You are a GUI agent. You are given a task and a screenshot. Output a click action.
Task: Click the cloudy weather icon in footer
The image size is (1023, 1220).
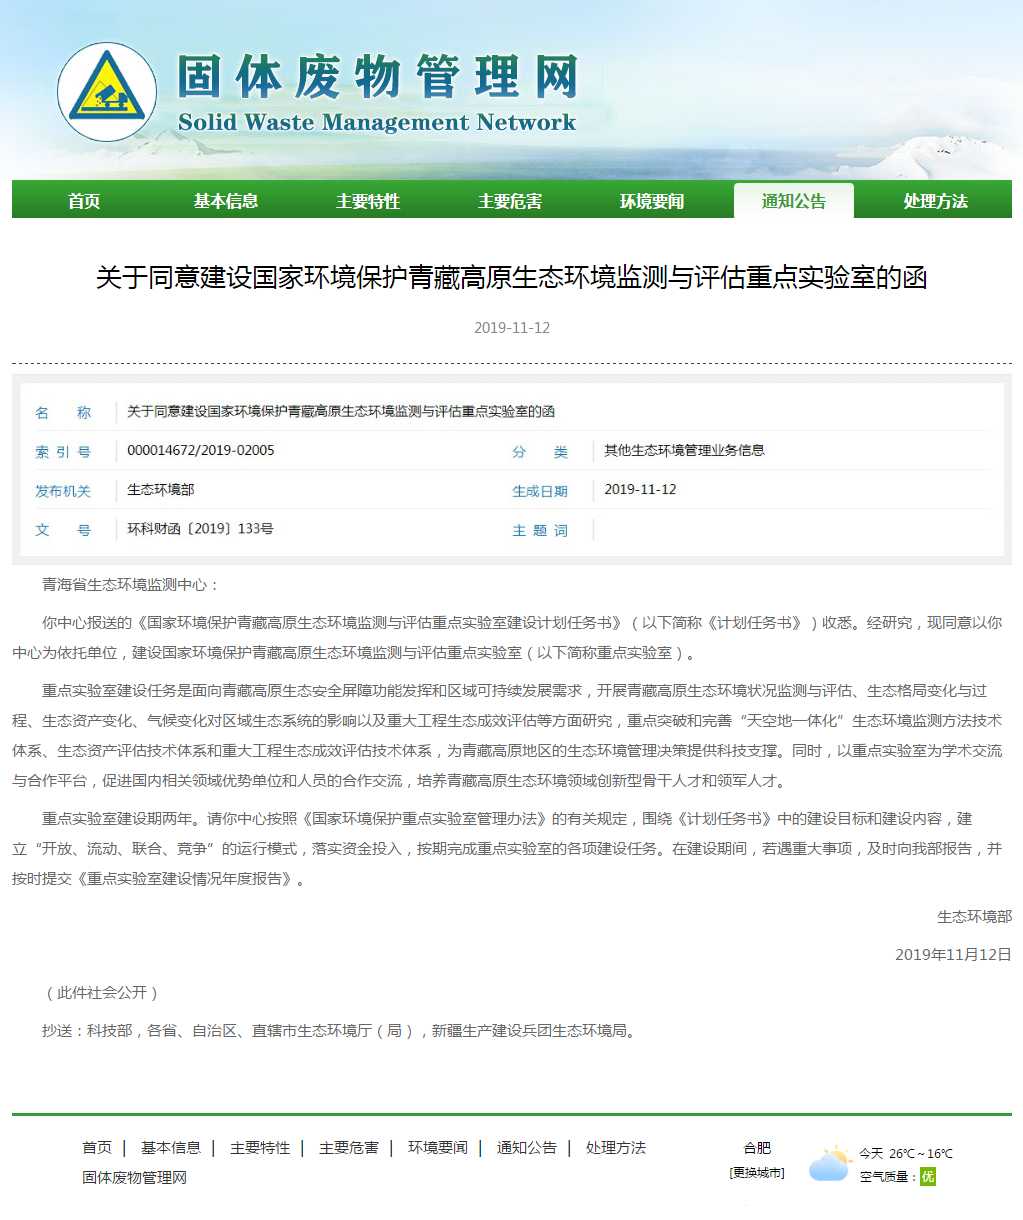pos(829,1164)
